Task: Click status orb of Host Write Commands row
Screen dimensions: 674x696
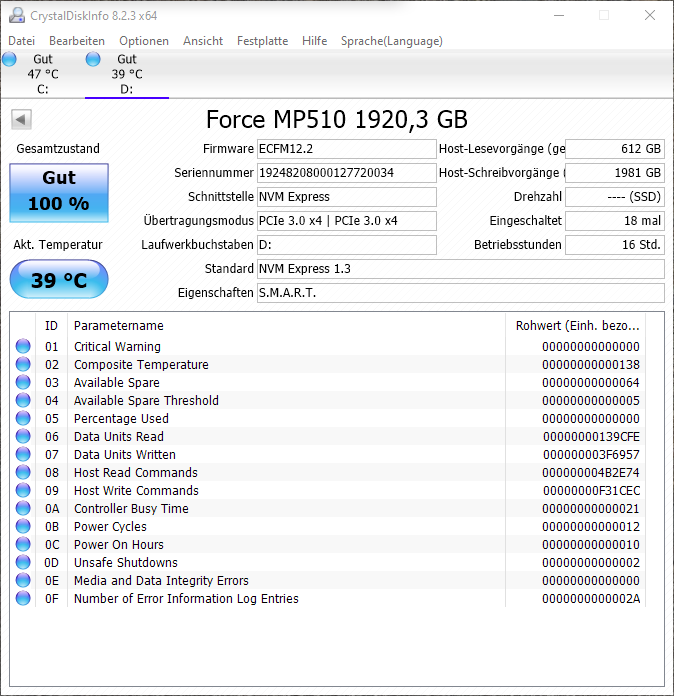Action: [x=23, y=490]
